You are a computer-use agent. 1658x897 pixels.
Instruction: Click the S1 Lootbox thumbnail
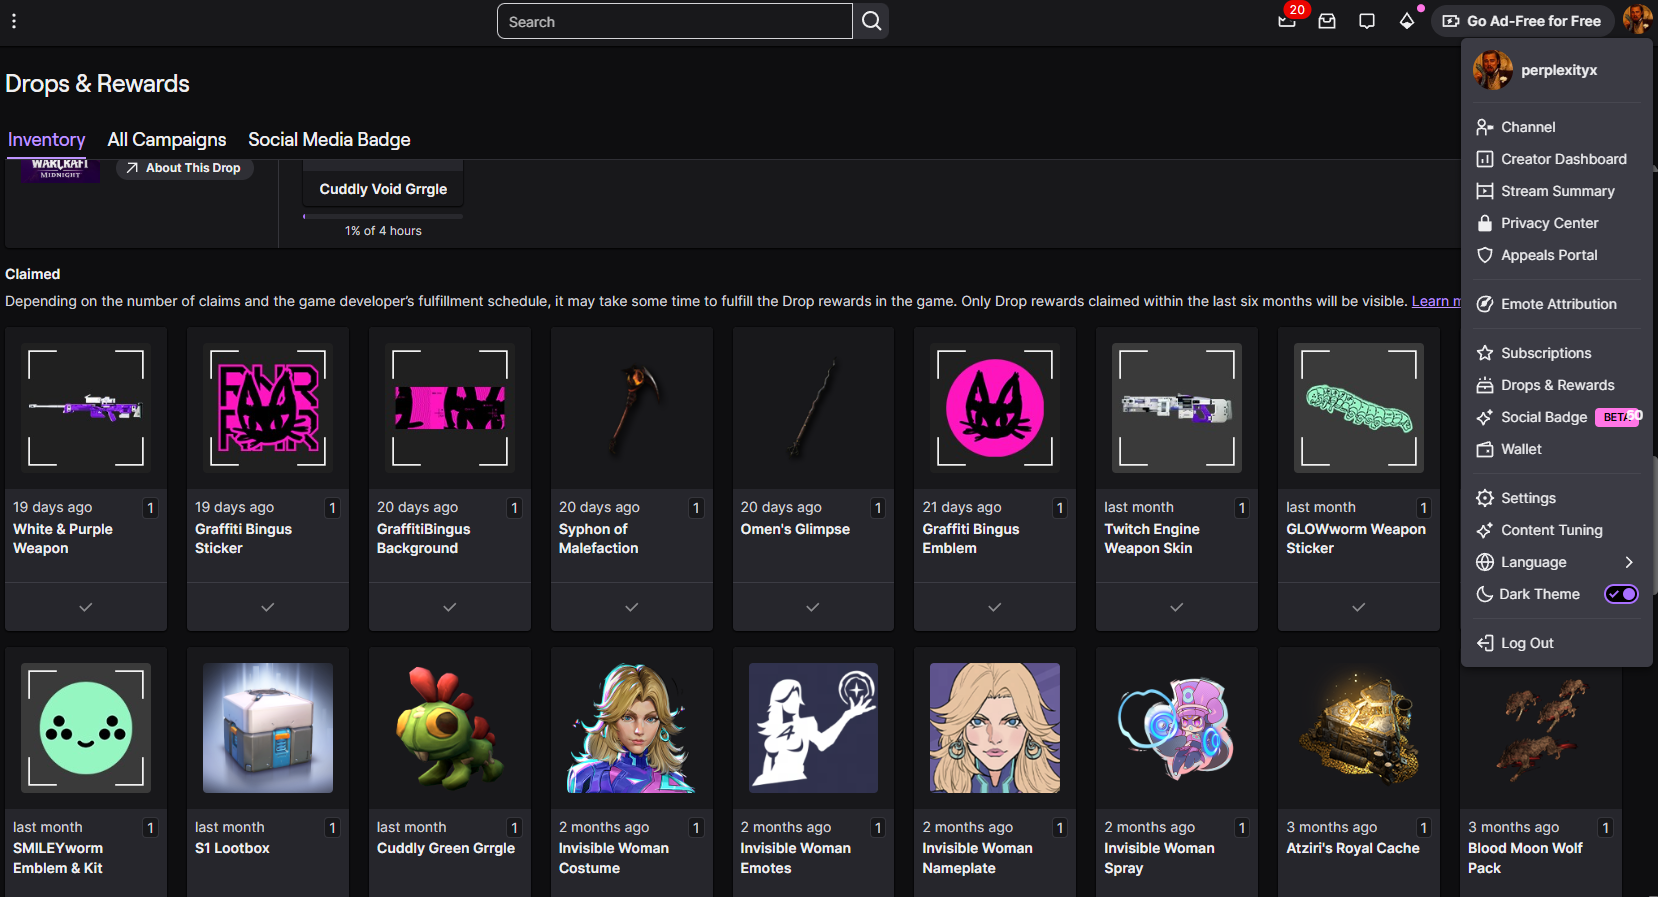(268, 728)
